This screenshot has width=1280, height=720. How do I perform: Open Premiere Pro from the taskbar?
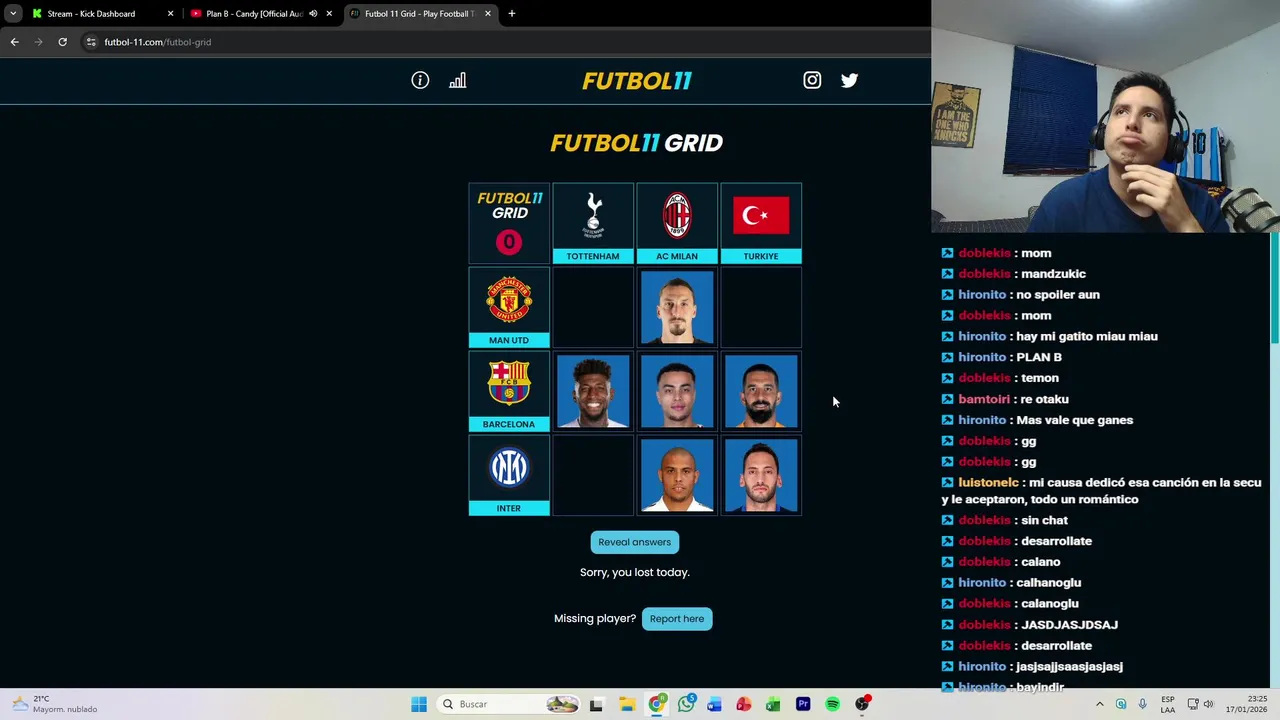click(x=803, y=704)
